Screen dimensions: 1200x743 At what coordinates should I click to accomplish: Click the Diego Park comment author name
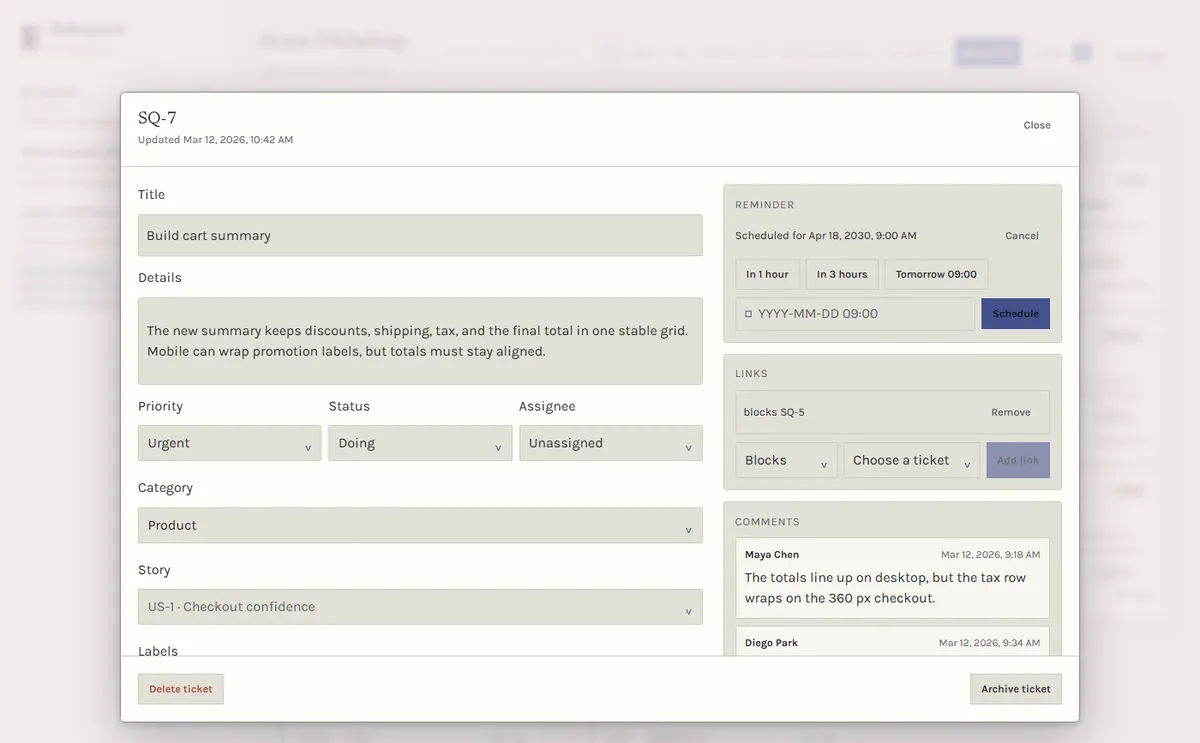771,643
